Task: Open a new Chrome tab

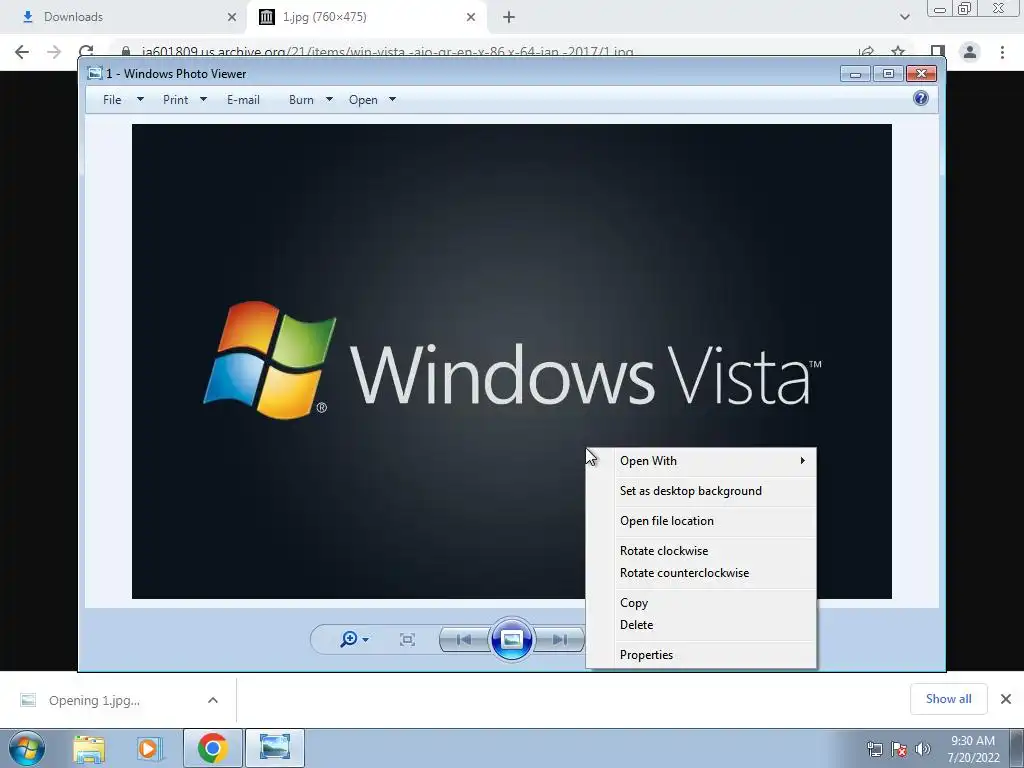Action: 509,17
